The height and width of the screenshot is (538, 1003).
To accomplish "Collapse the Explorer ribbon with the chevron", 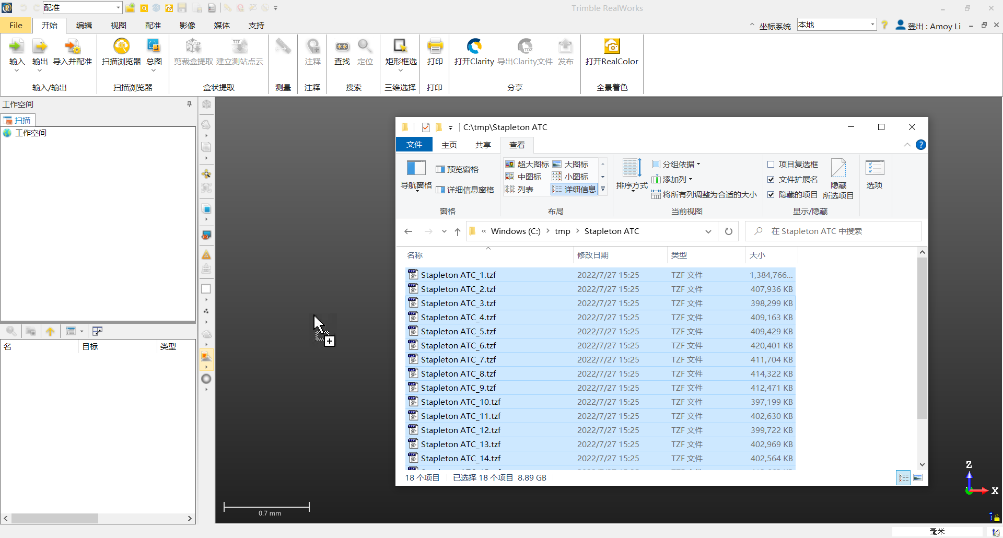I will (907, 145).
